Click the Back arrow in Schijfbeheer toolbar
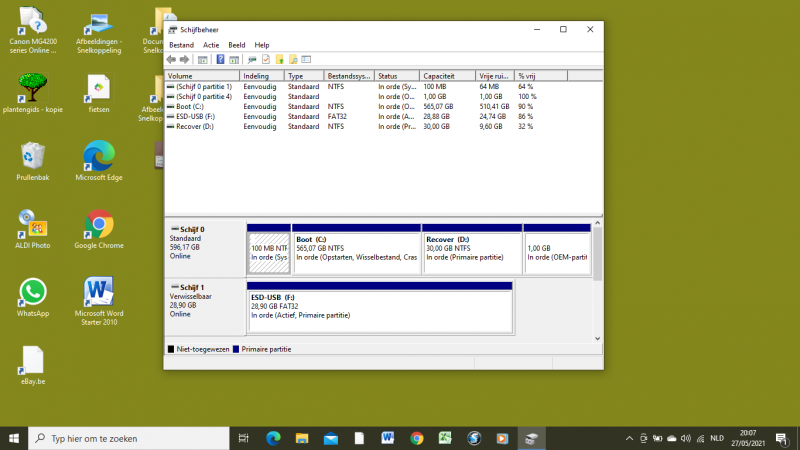This screenshot has width=800, height=450. point(171,59)
